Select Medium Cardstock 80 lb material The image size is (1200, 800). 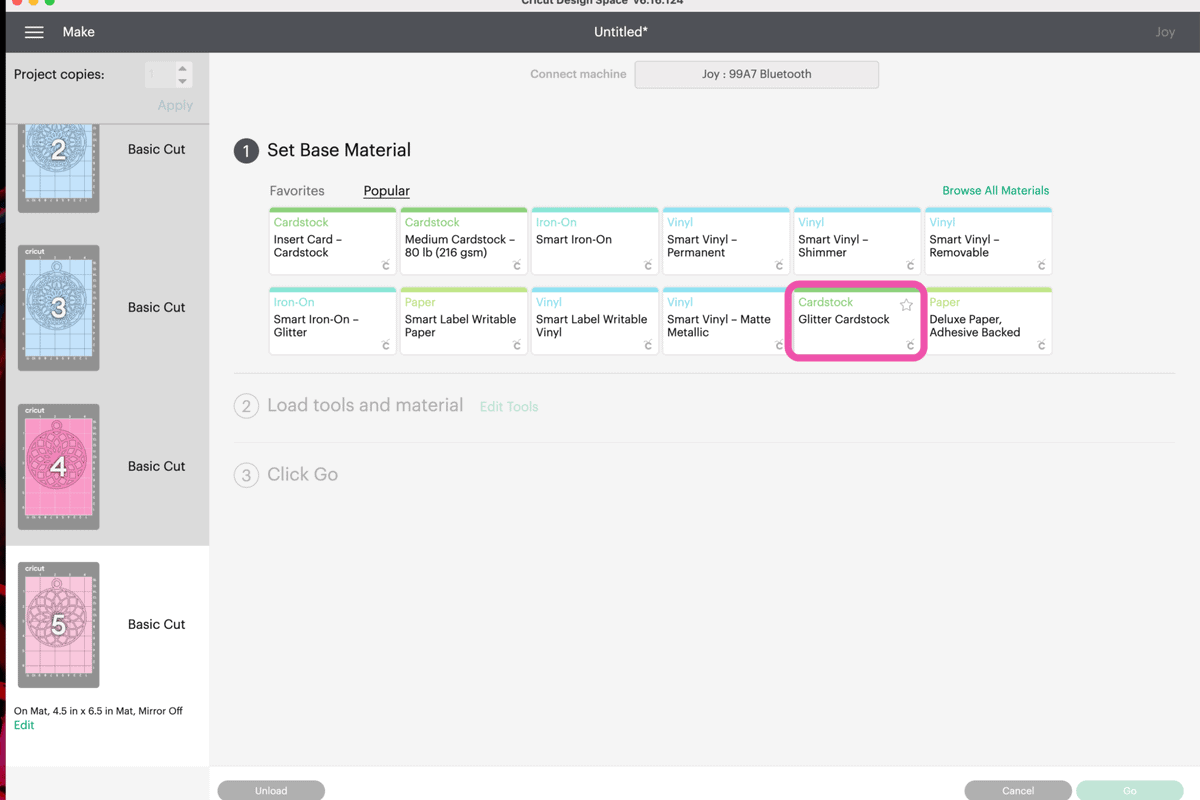(463, 241)
